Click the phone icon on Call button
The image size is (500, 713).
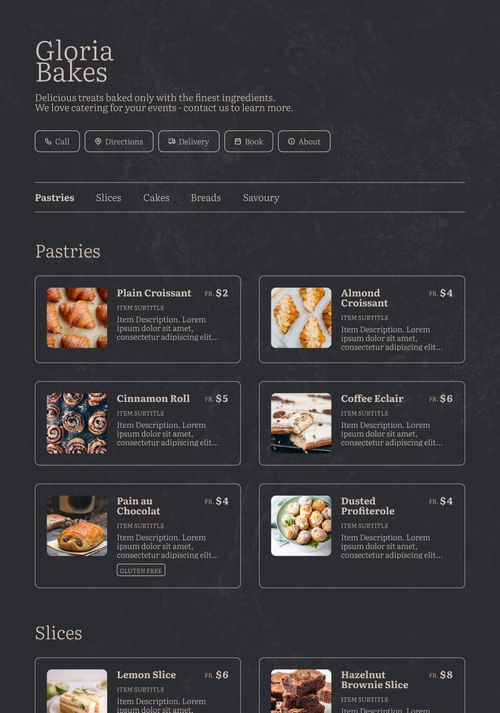coord(48,141)
